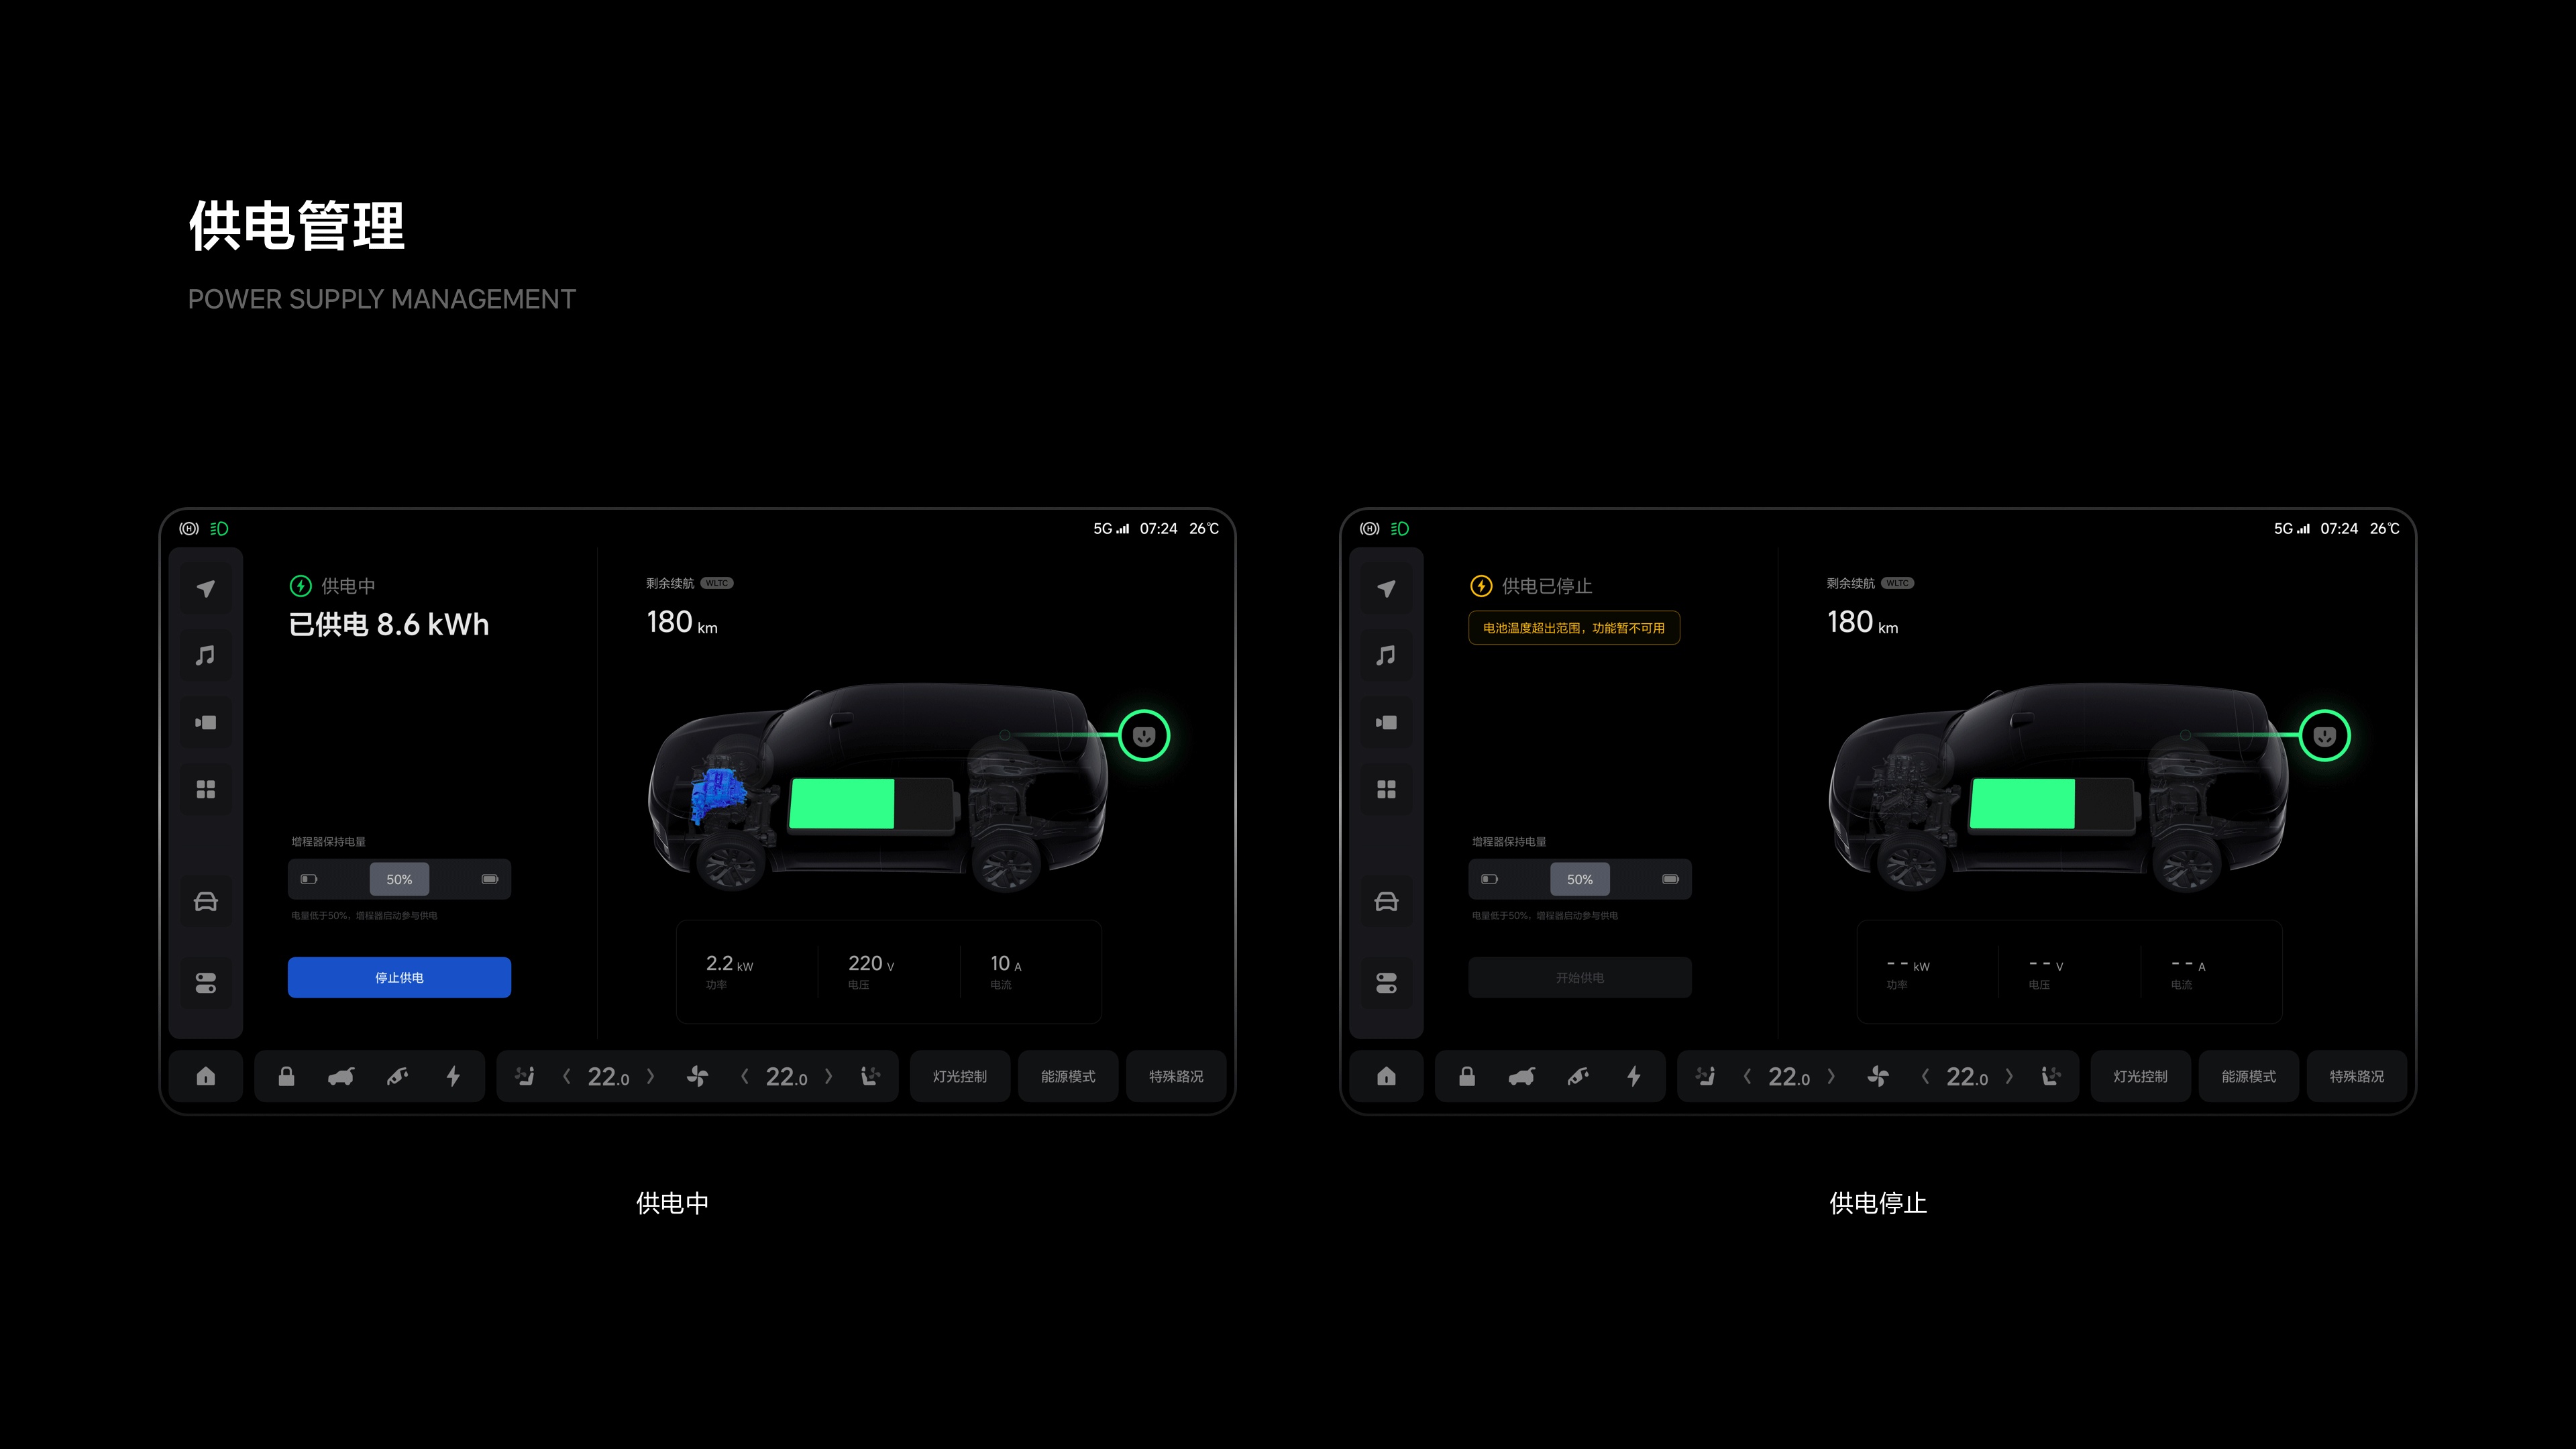Image resolution: width=2576 pixels, height=1449 pixels.
Task: Open 能源模式 tab on right screen
Action: click(x=2248, y=1077)
